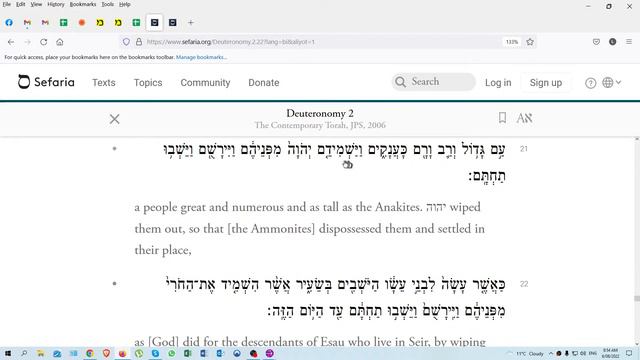Viewport: 640px width, 360px height.
Task: Open the Texts section
Action: 104,83
